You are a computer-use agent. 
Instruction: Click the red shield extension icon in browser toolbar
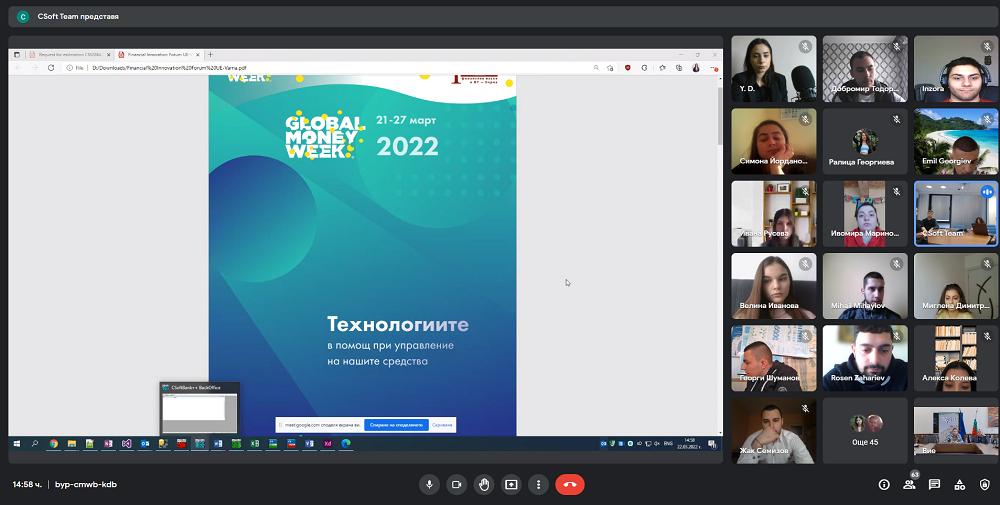pyautogui.click(x=628, y=68)
